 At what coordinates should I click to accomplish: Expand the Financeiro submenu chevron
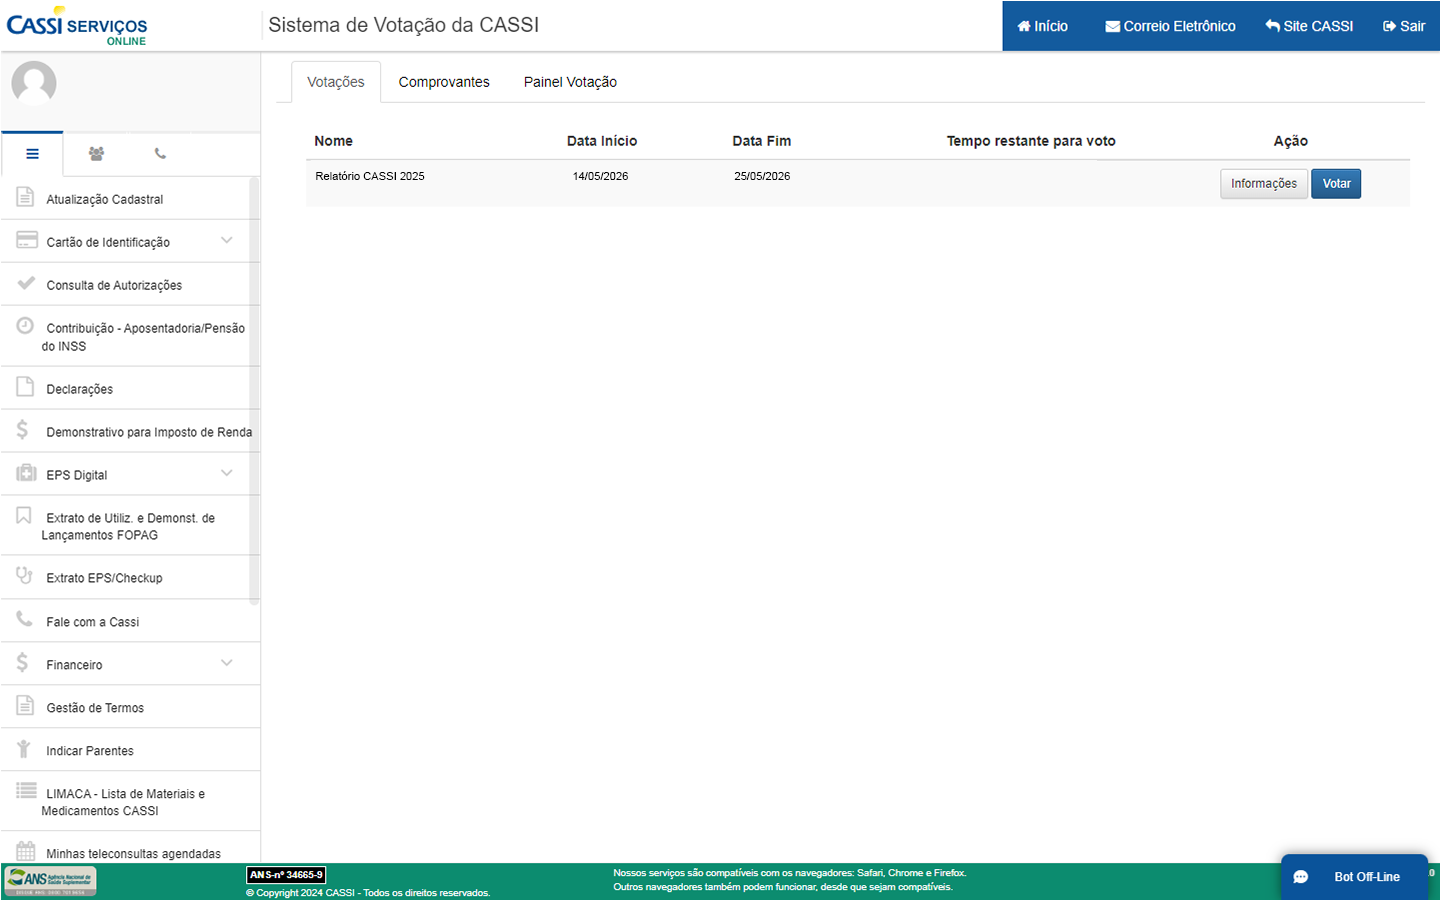(227, 662)
